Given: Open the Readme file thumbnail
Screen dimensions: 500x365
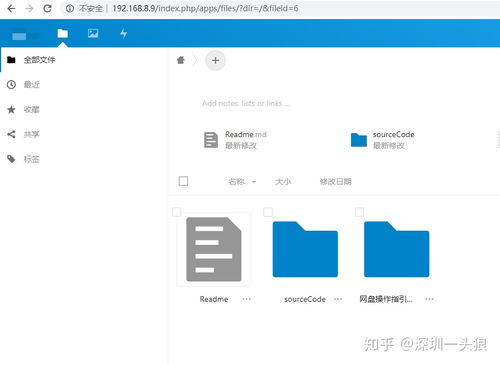Looking at the screenshot, I should tap(214, 249).
